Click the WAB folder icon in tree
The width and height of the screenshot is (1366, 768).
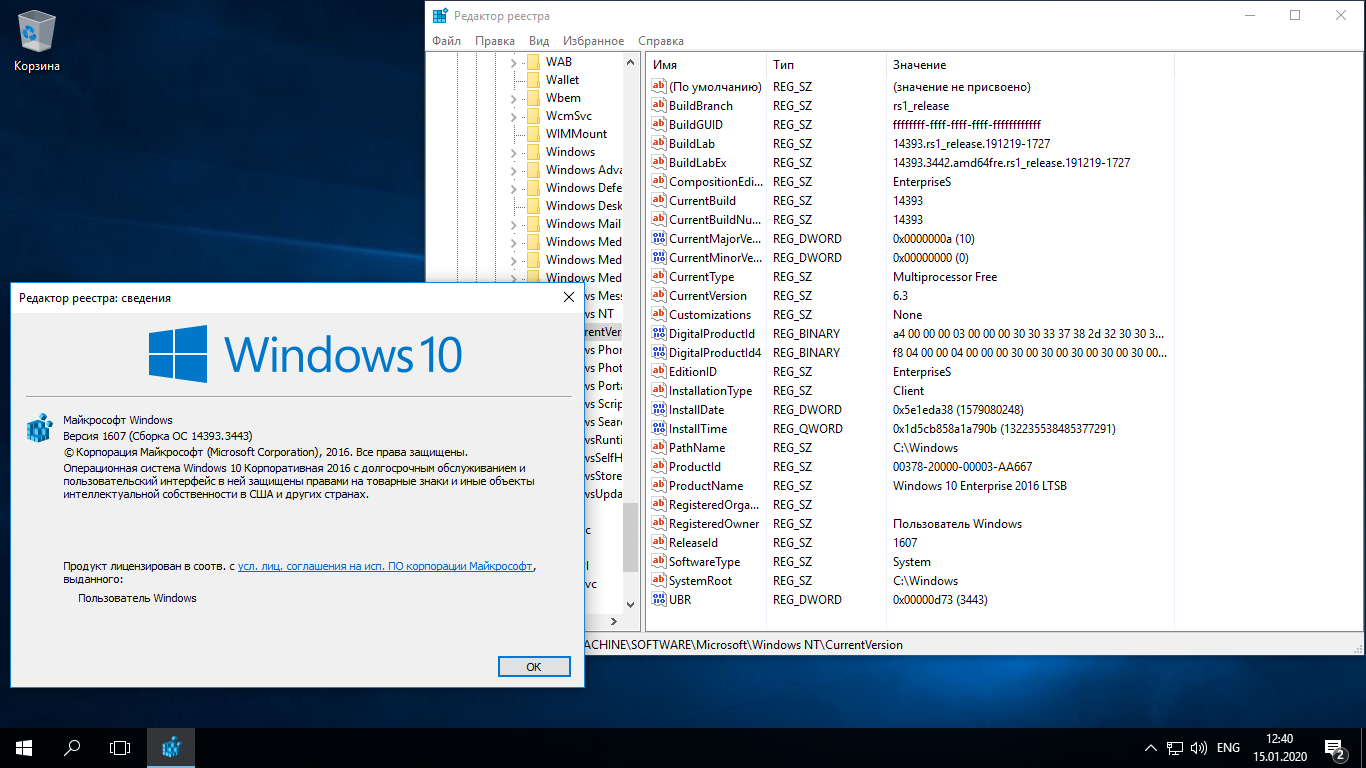click(x=532, y=61)
